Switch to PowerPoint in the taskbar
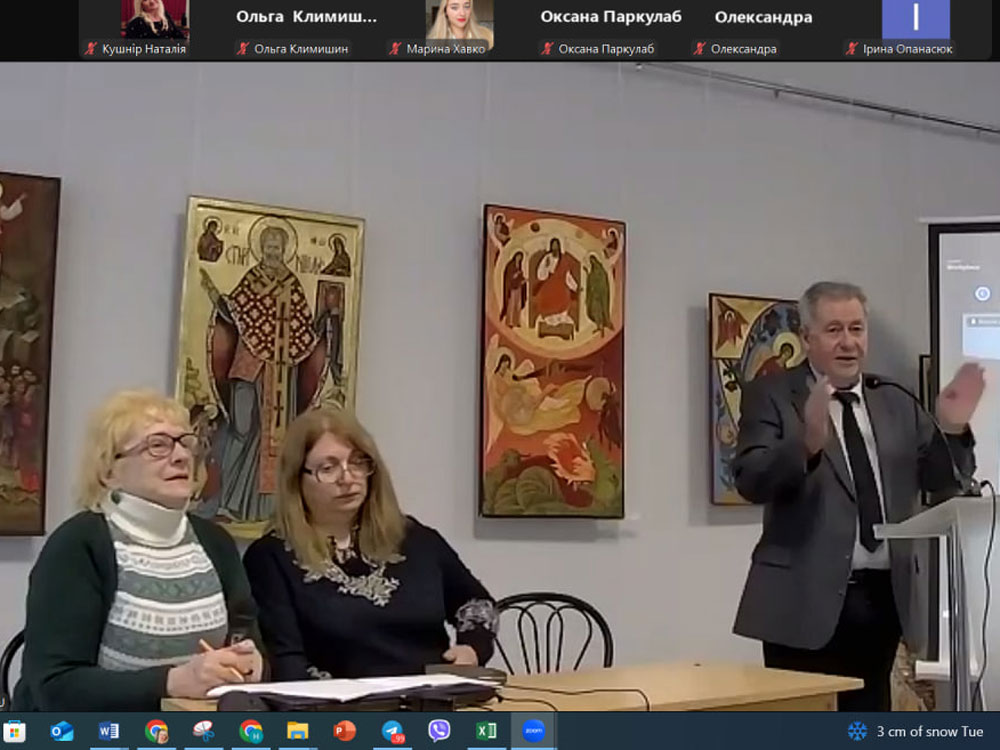Viewport: 1000px width, 750px height. tap(345, 731)
